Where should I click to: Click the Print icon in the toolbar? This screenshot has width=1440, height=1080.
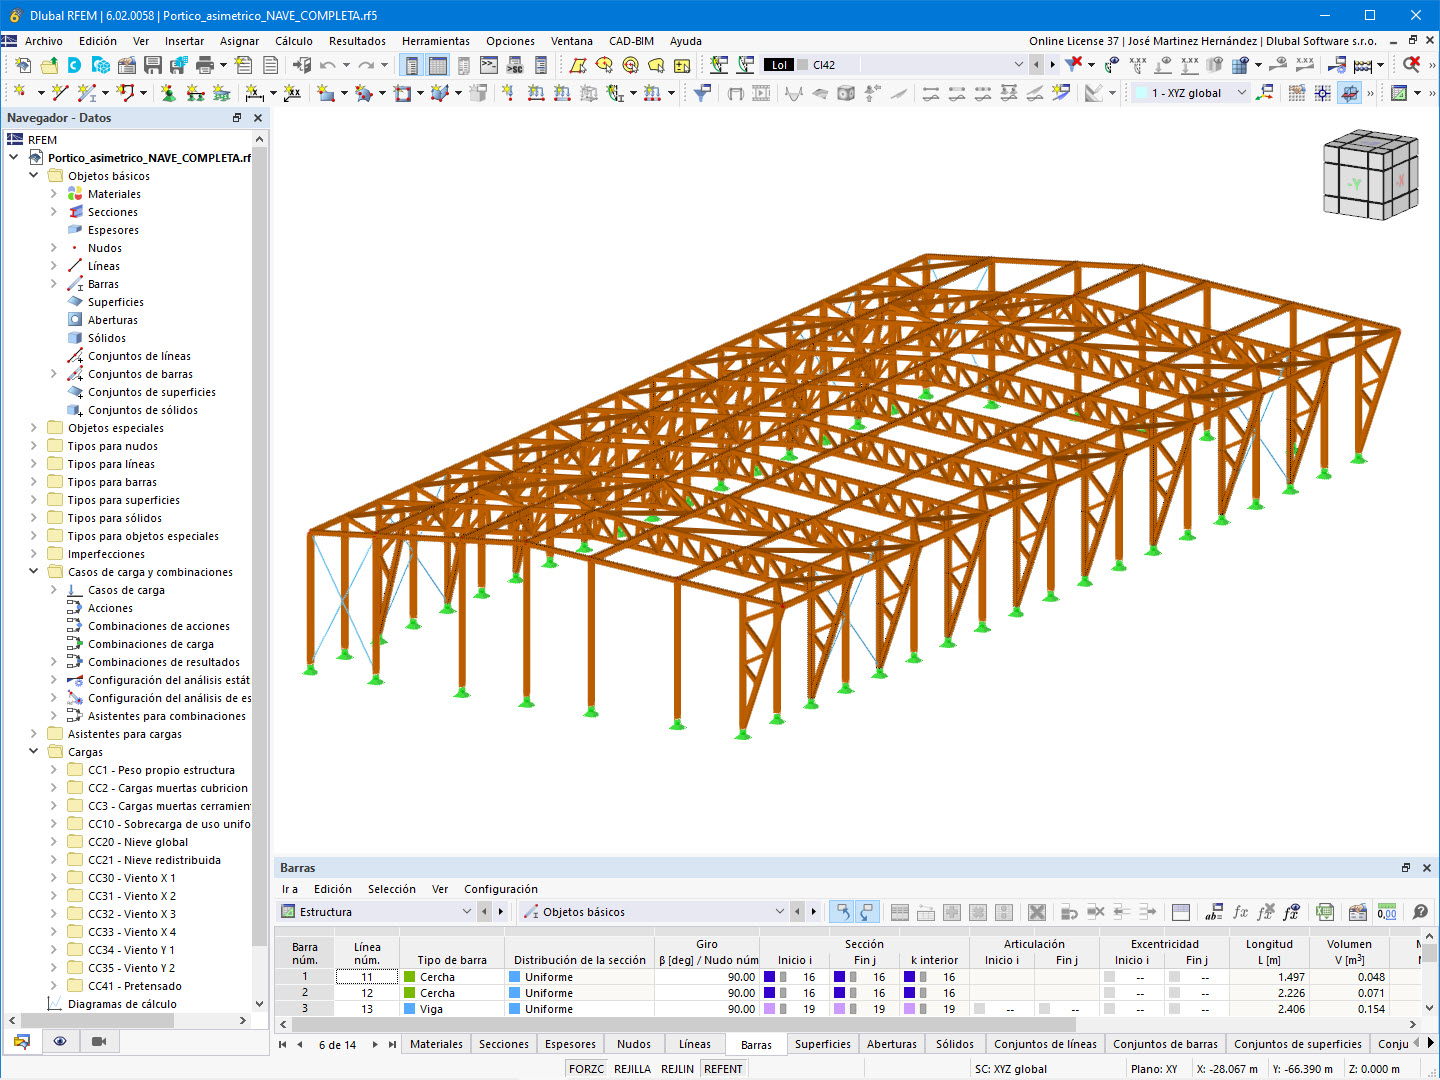(x=205, y=64)
